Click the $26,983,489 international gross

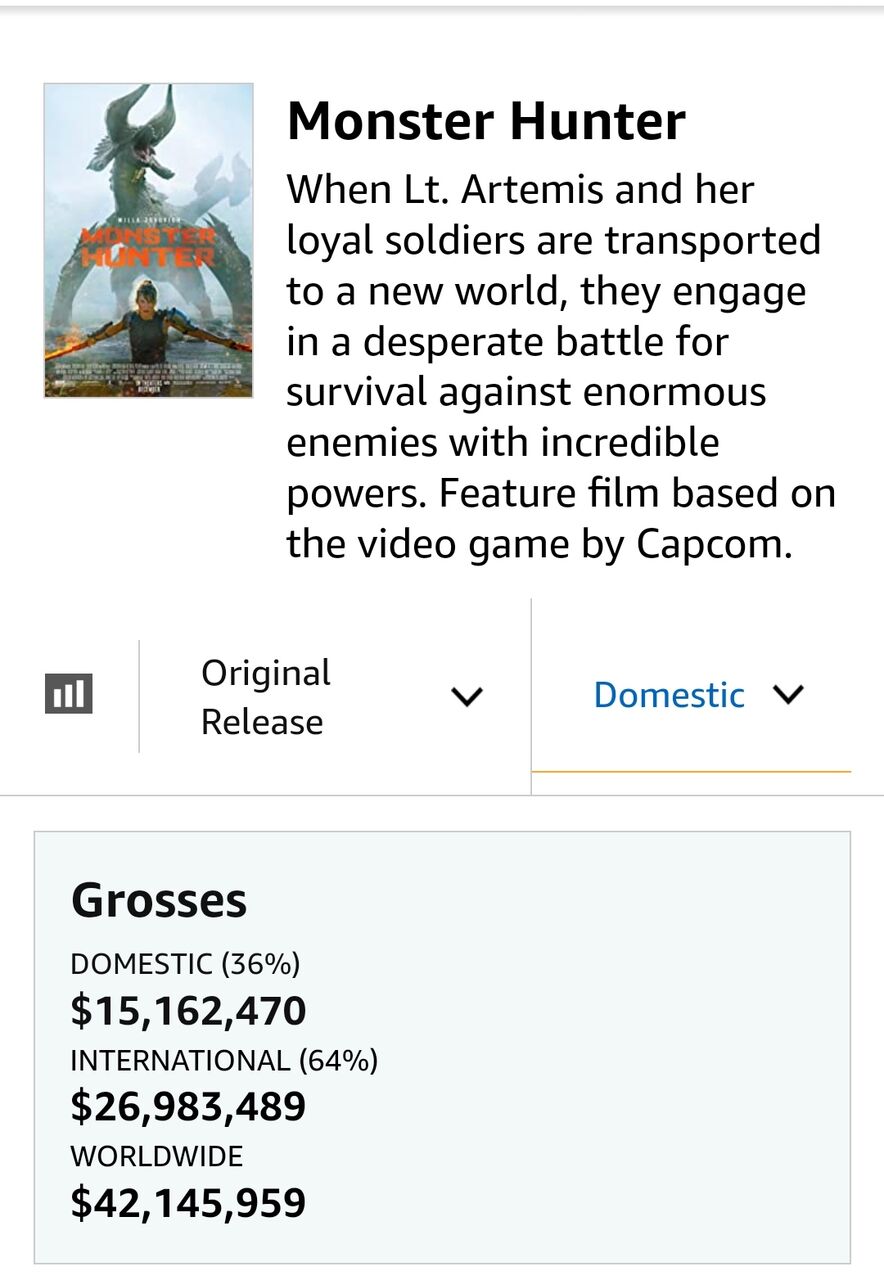point(188,1107)
